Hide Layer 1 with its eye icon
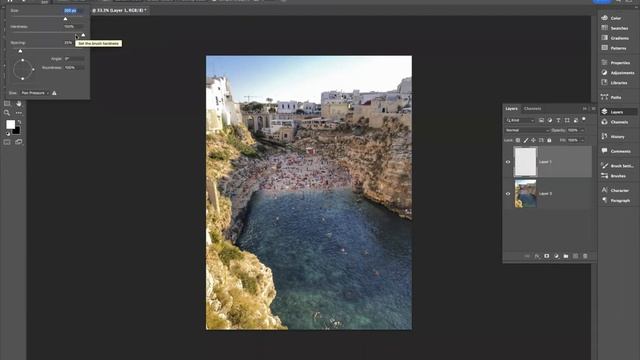640x360 pixels. (508, 162)
